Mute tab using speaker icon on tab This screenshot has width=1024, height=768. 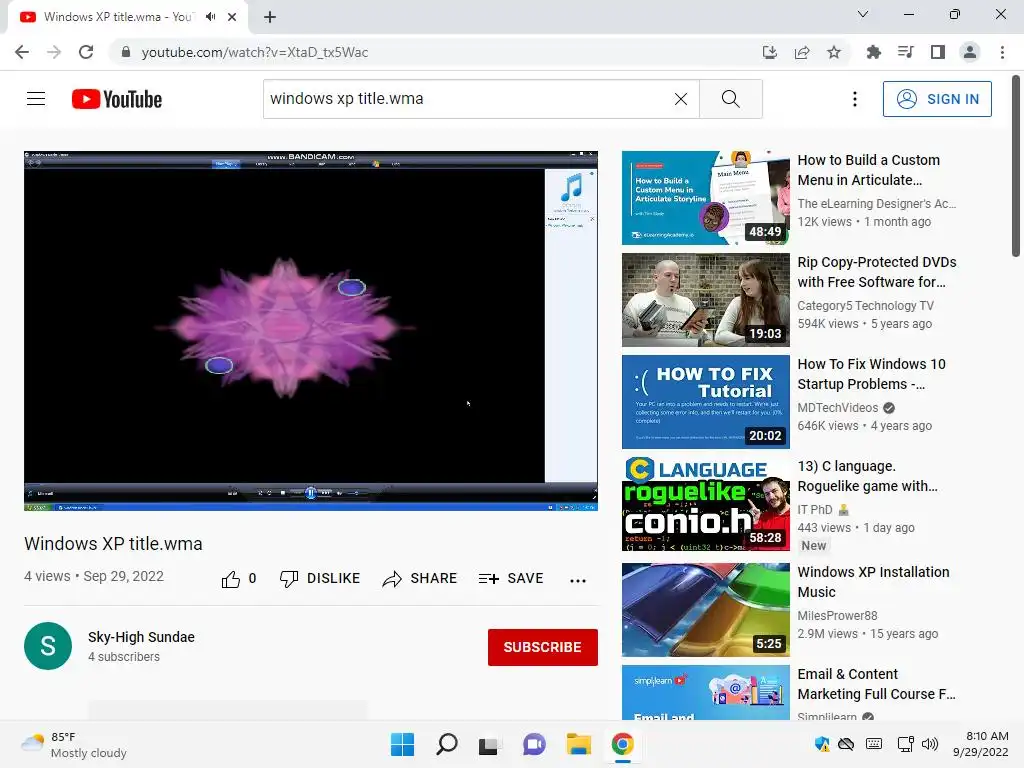point(210,17)
